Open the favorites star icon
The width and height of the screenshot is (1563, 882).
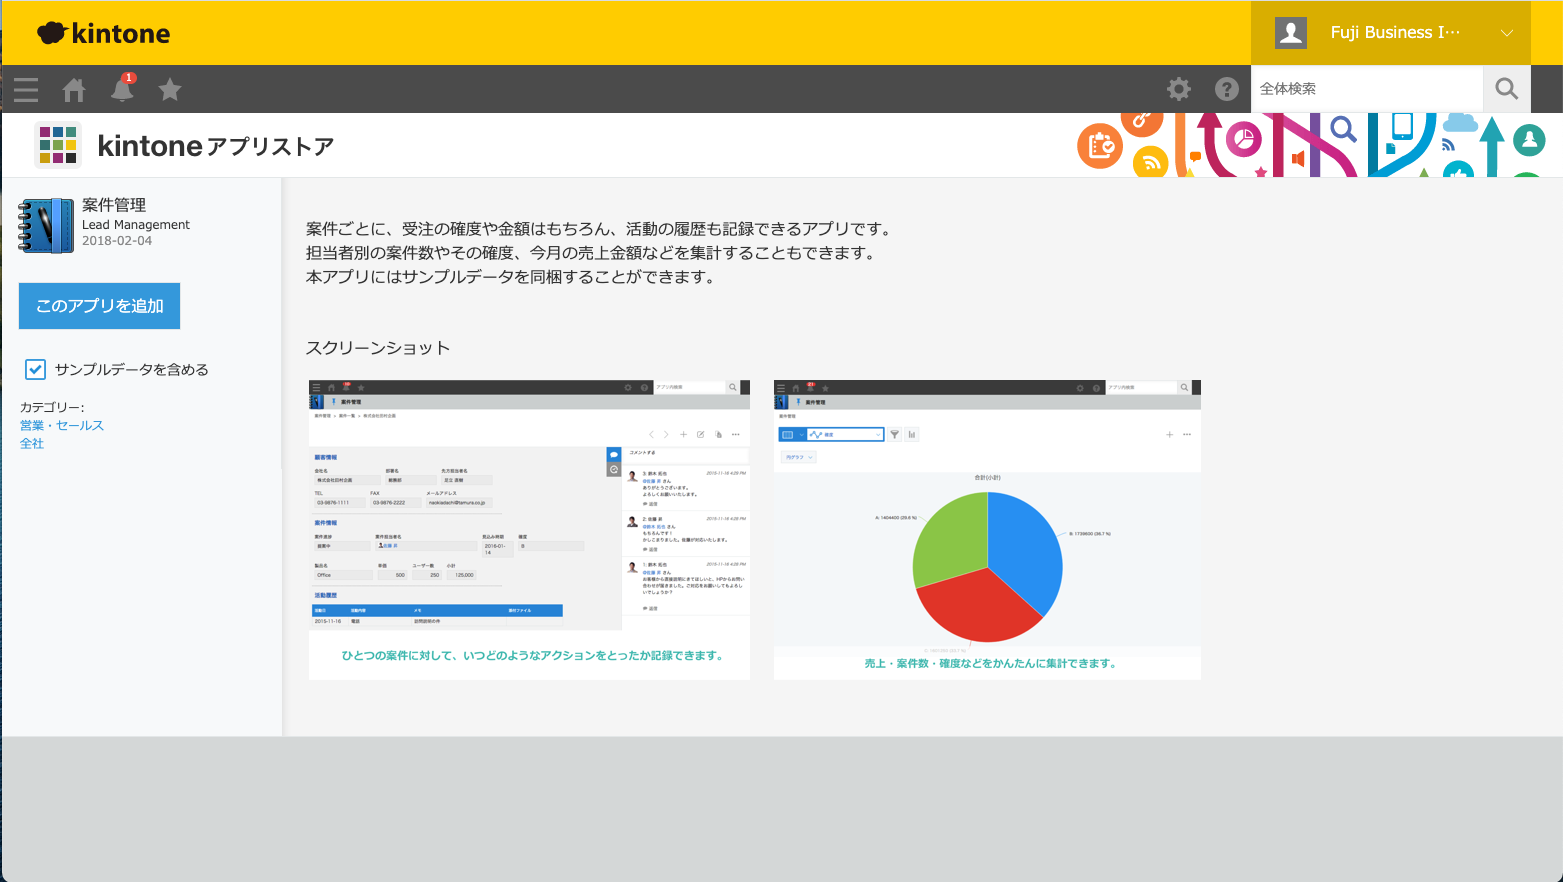(170, 90)
